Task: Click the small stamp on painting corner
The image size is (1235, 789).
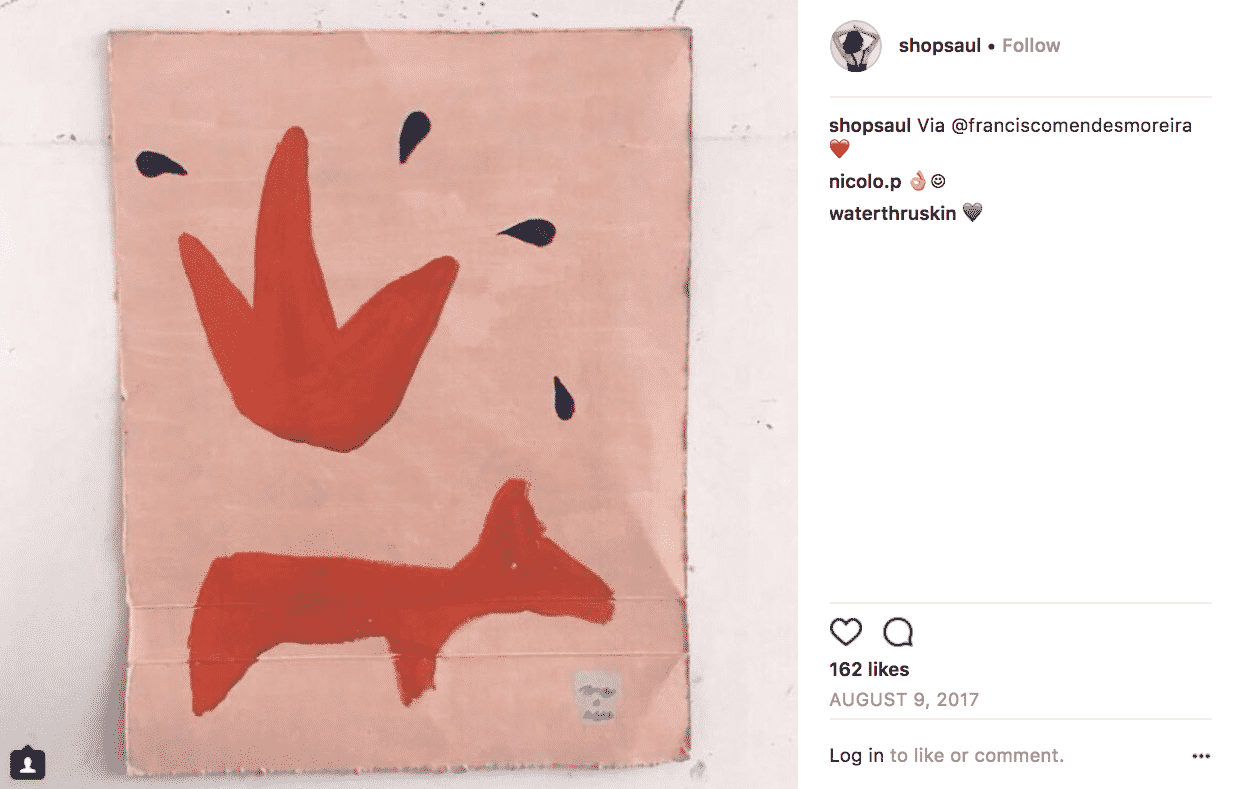Action: 598,696
